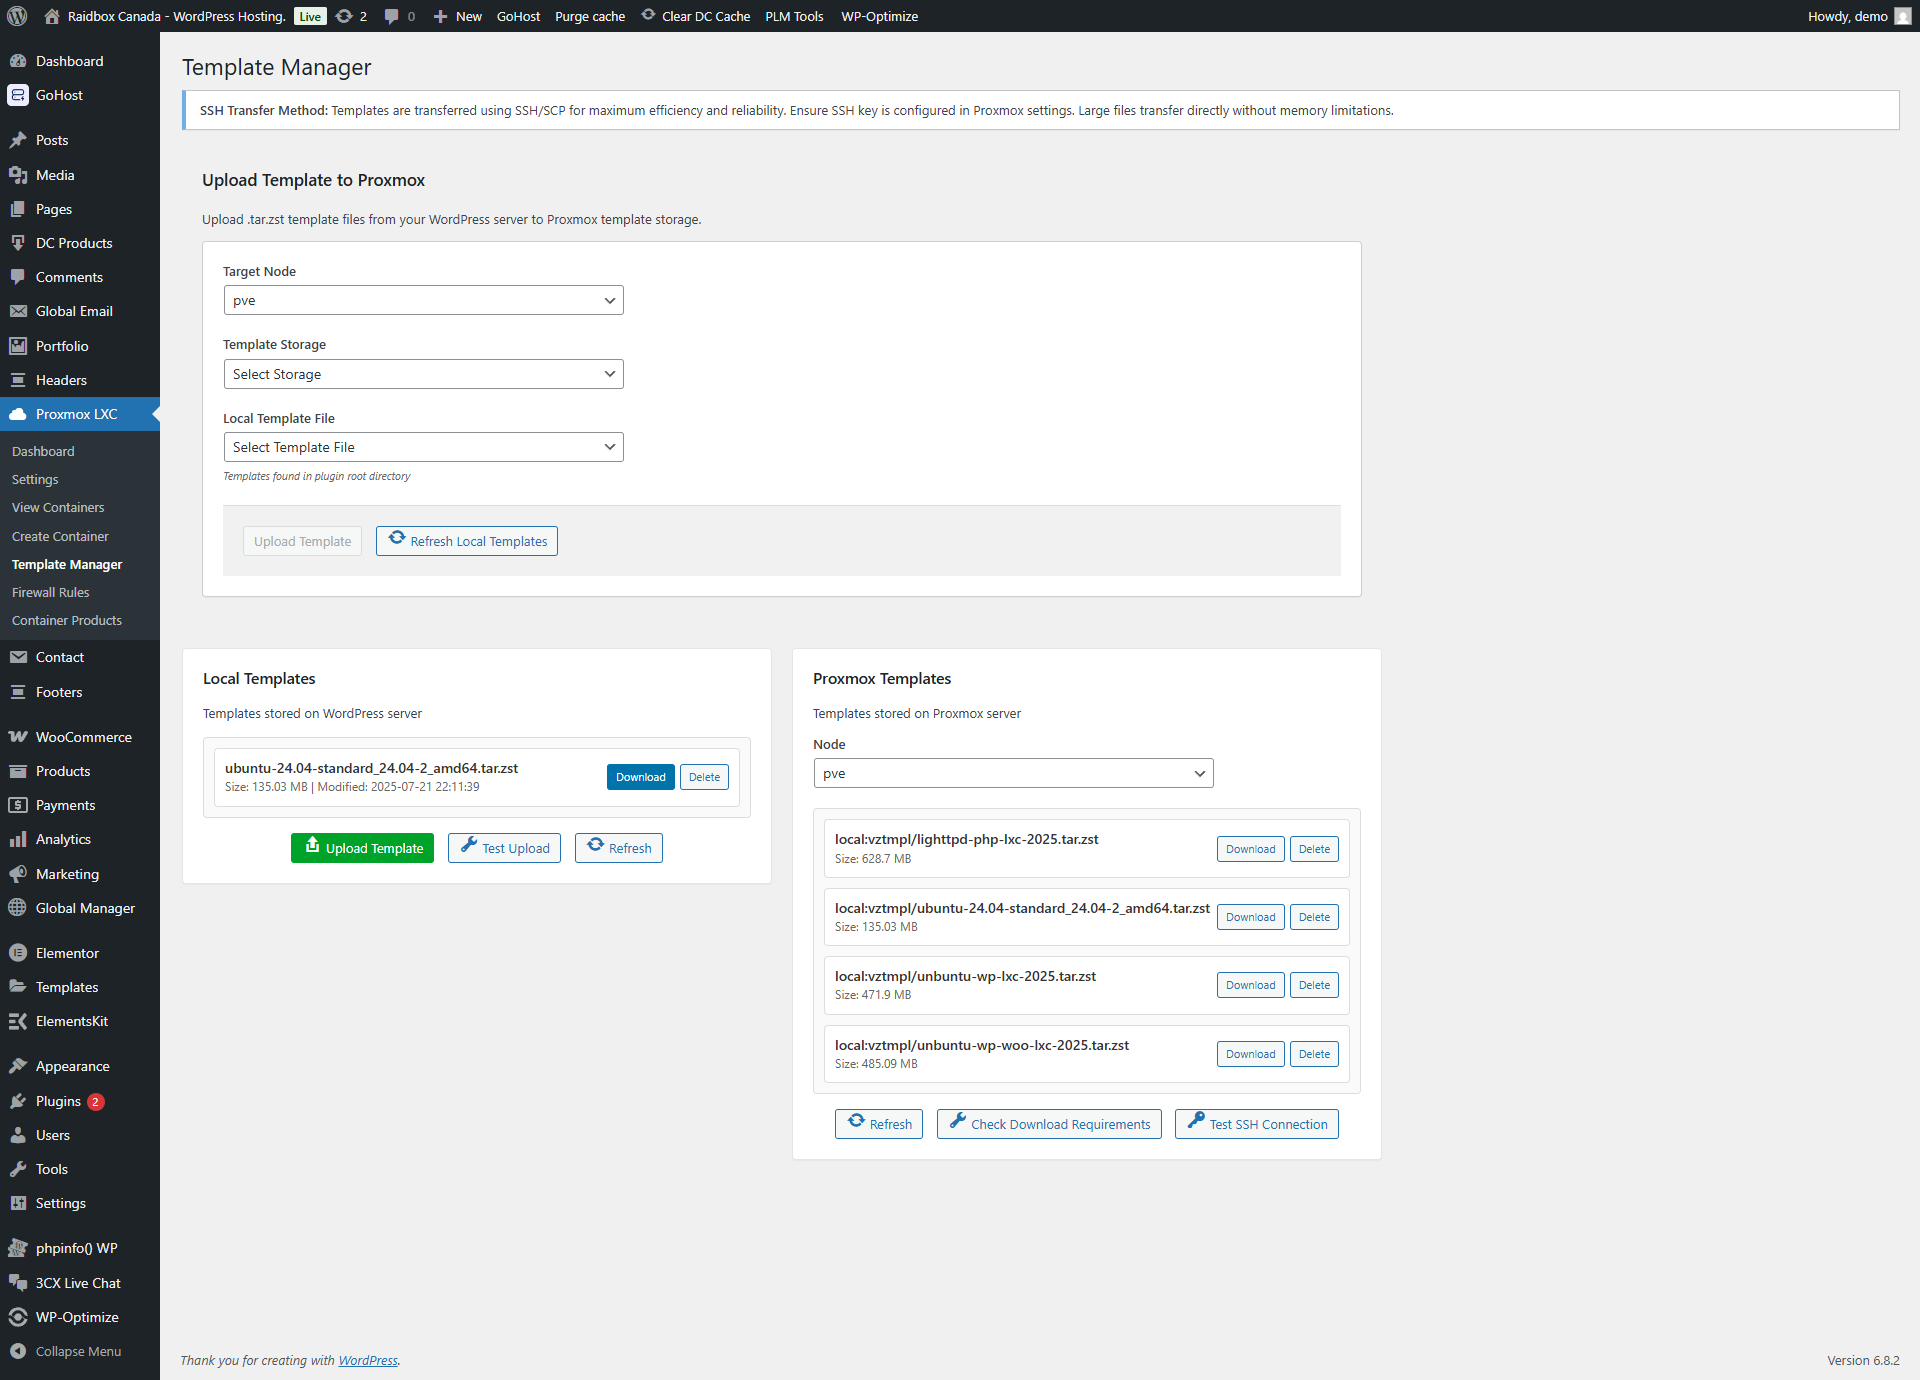The width and height of the screenshot is (1920, 1380).
Task: Select Purge cache in admin bar
Action: pos(590,16)
